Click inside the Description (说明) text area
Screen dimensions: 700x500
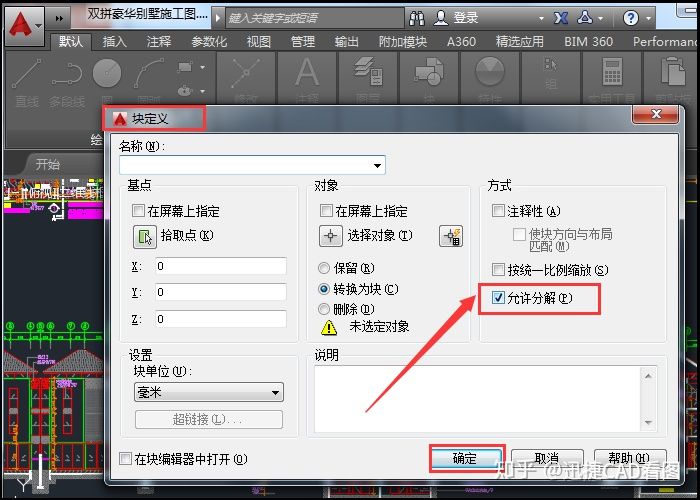pos(478,399)
